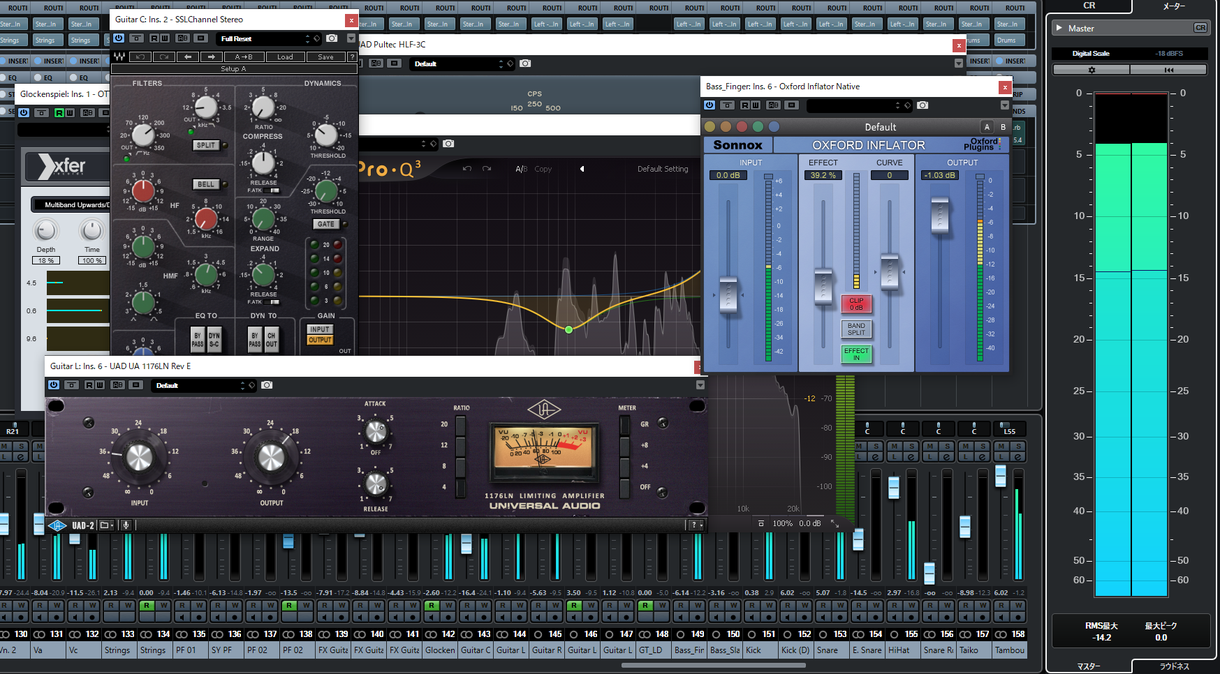Toggle the BELL button in SSL HF section
The height and width of the screenshot is (674, 1220).
205,185
